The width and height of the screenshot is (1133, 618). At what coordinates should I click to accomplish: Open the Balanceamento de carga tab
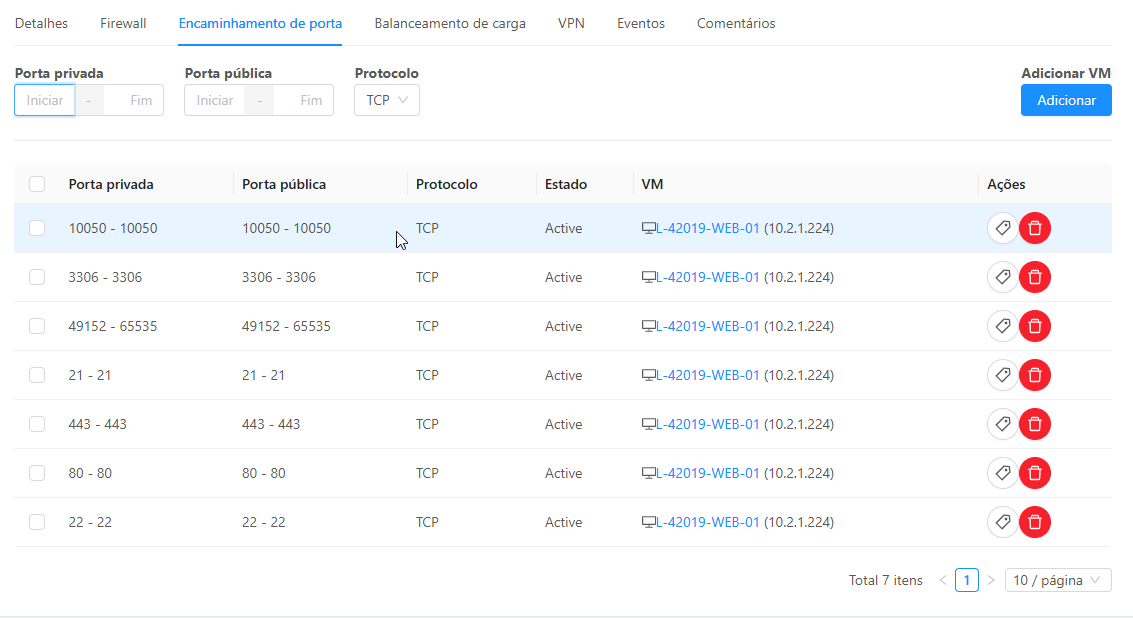(450, 23)
